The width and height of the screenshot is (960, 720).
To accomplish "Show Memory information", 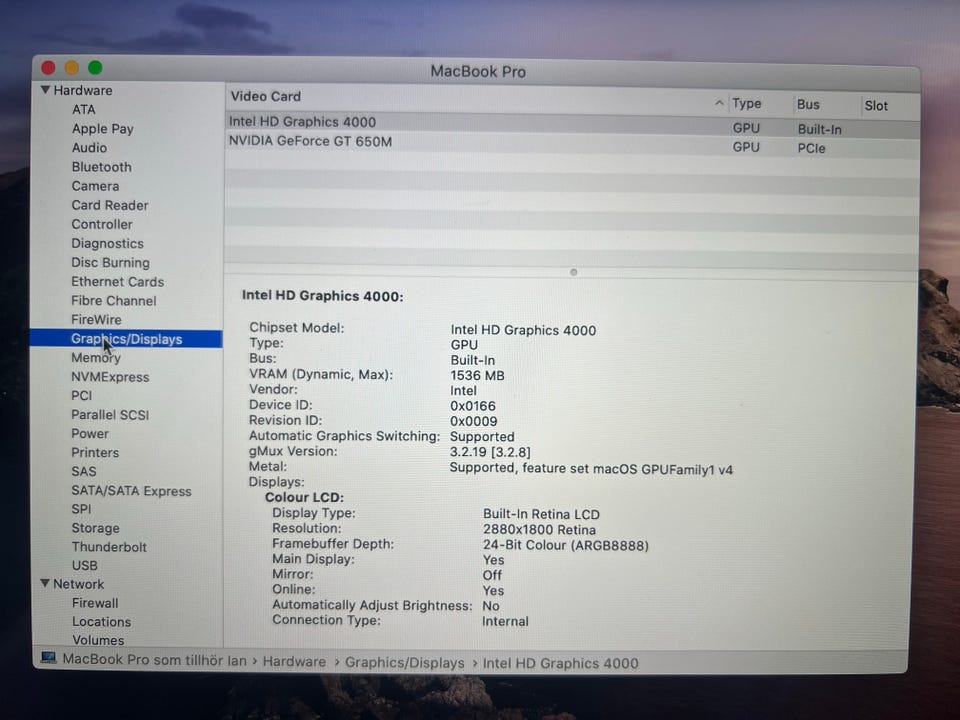I will 96,358.
